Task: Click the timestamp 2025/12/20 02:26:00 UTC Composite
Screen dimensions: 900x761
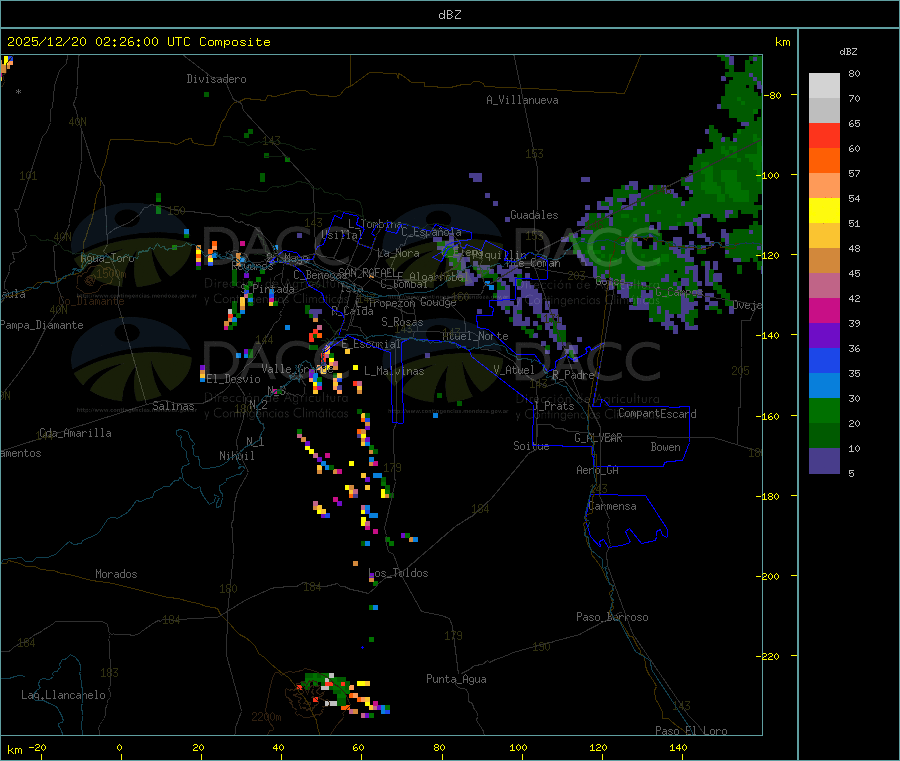Action: 138,42
